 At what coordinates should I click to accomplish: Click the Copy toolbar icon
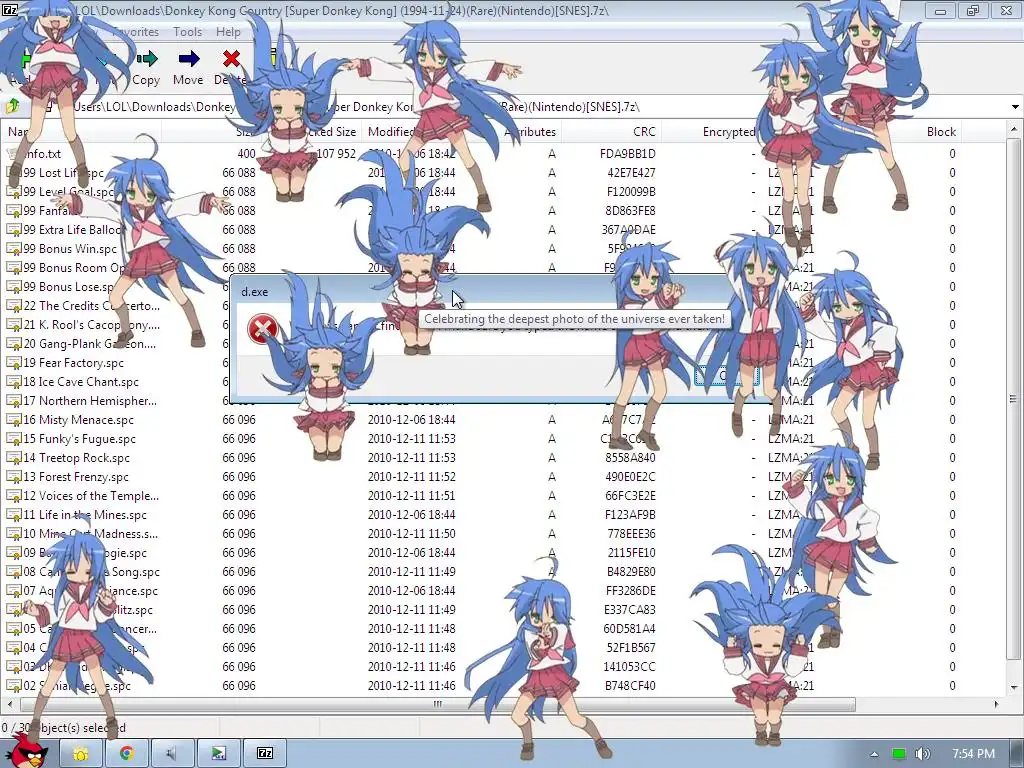146,59
